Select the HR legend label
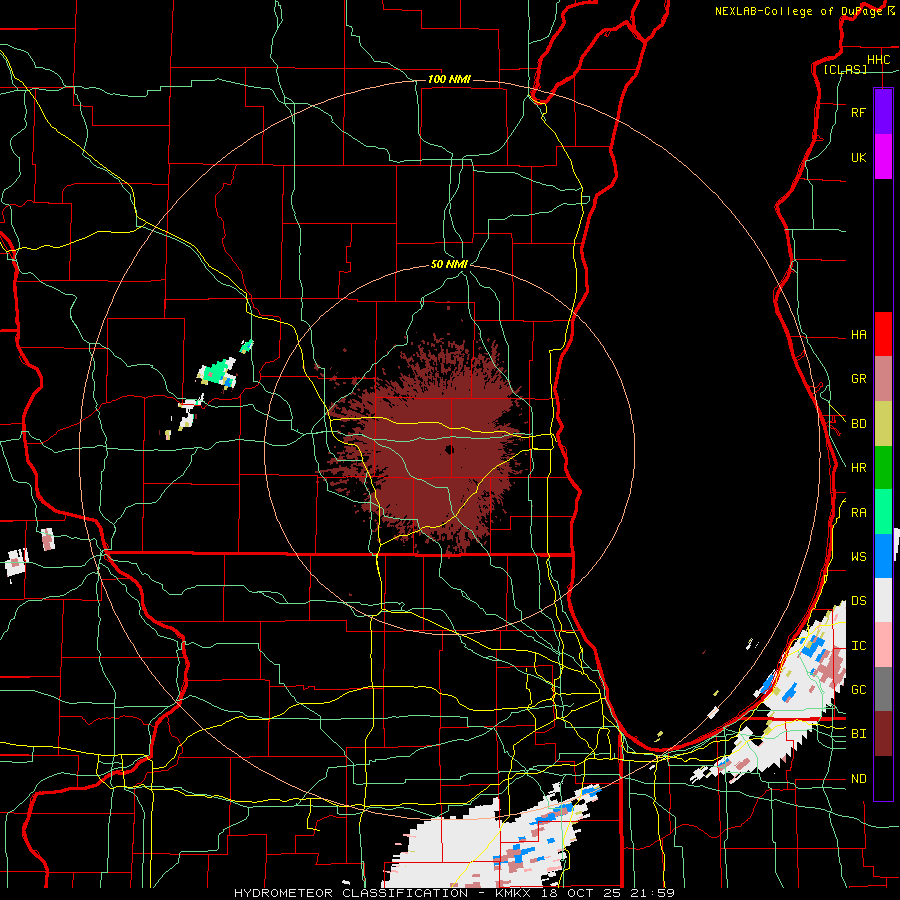 coord(858,468)
